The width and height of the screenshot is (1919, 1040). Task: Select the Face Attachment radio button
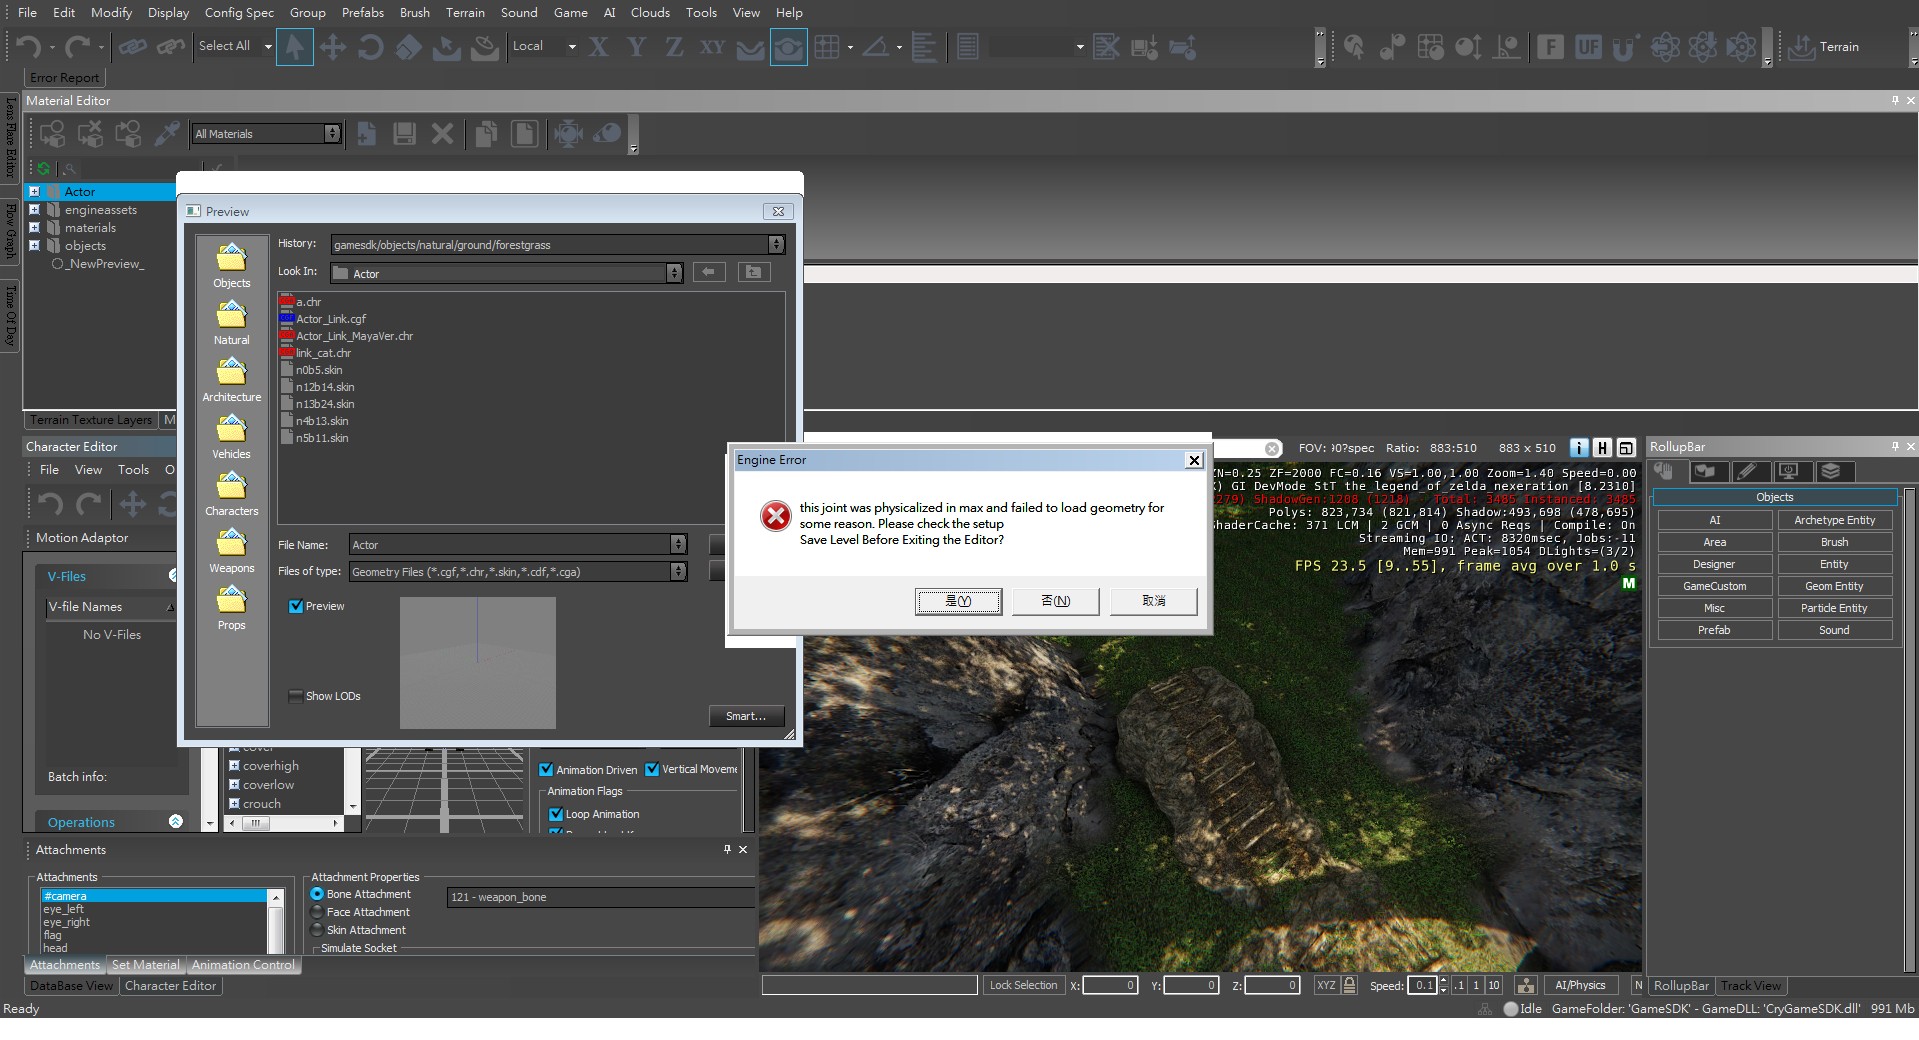(x=317, y=912)
